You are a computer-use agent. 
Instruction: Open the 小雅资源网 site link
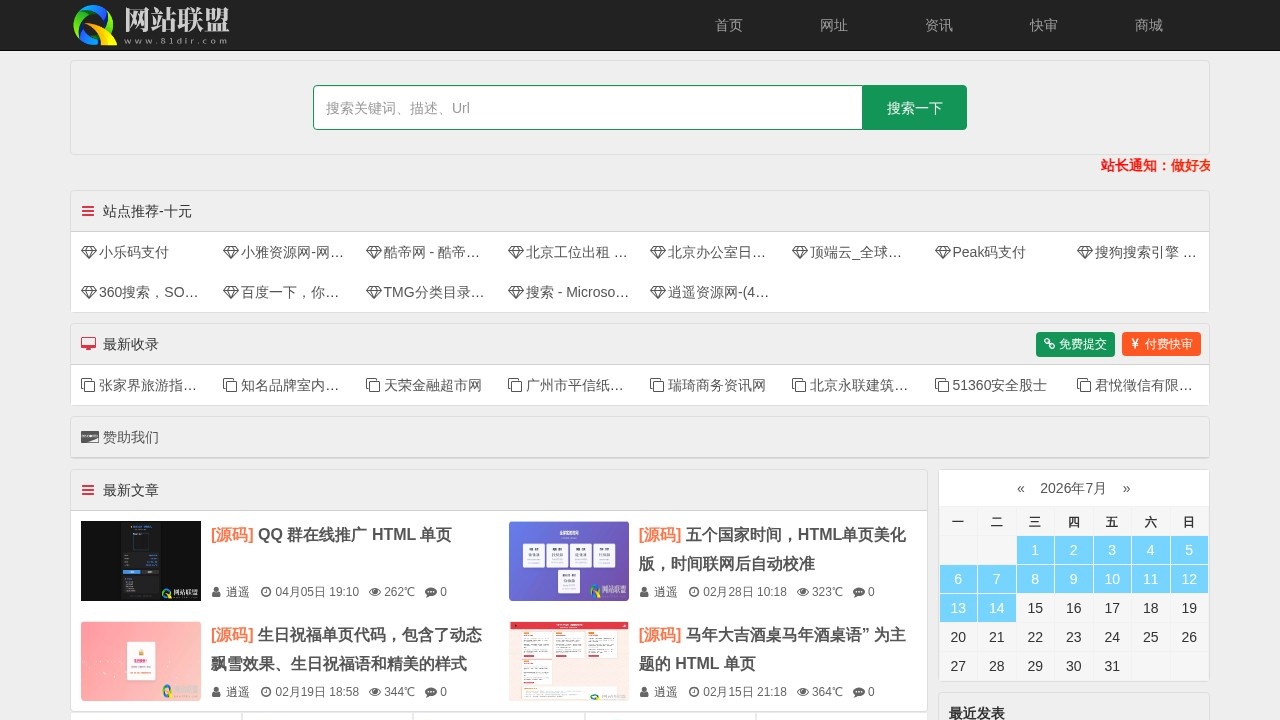tap(283, 252)
